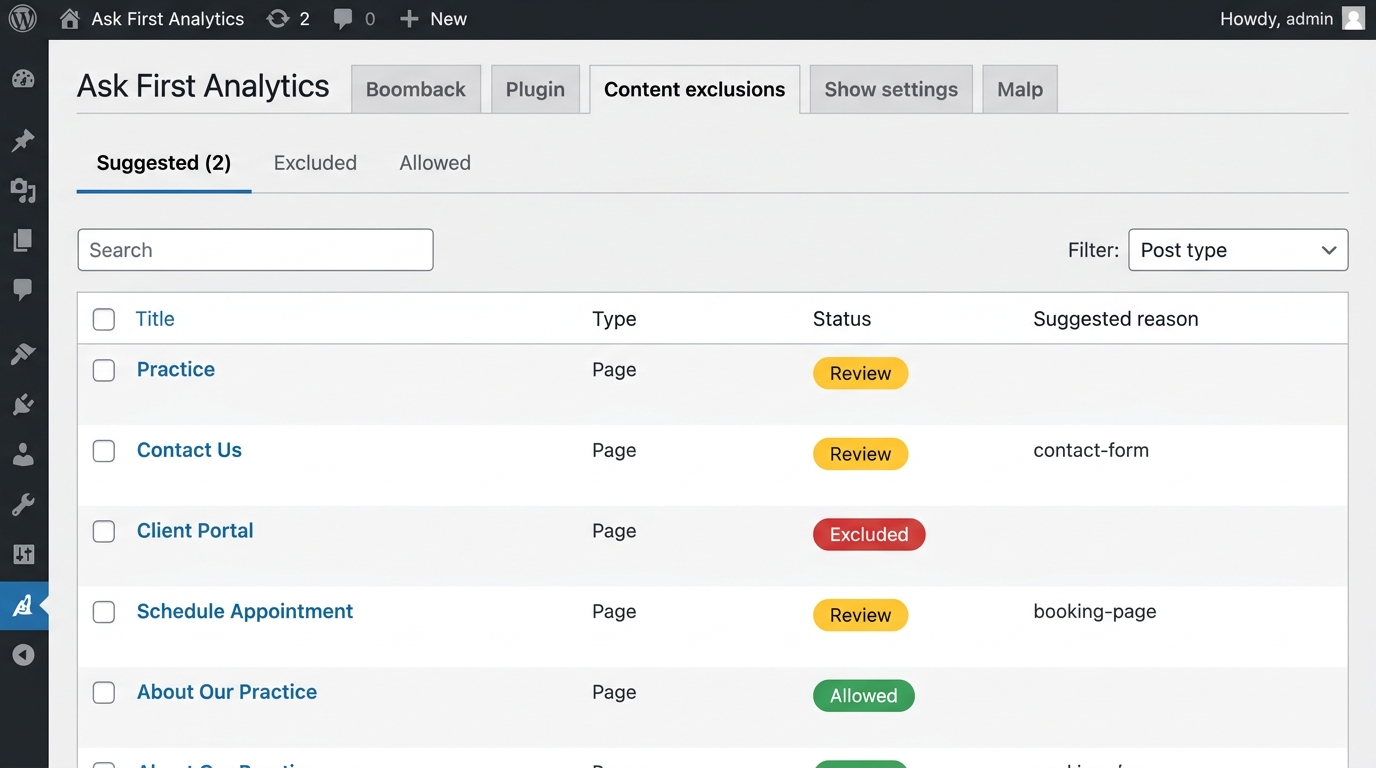
Task: Click New in the admin bar
Action: (x=449, y=19)
